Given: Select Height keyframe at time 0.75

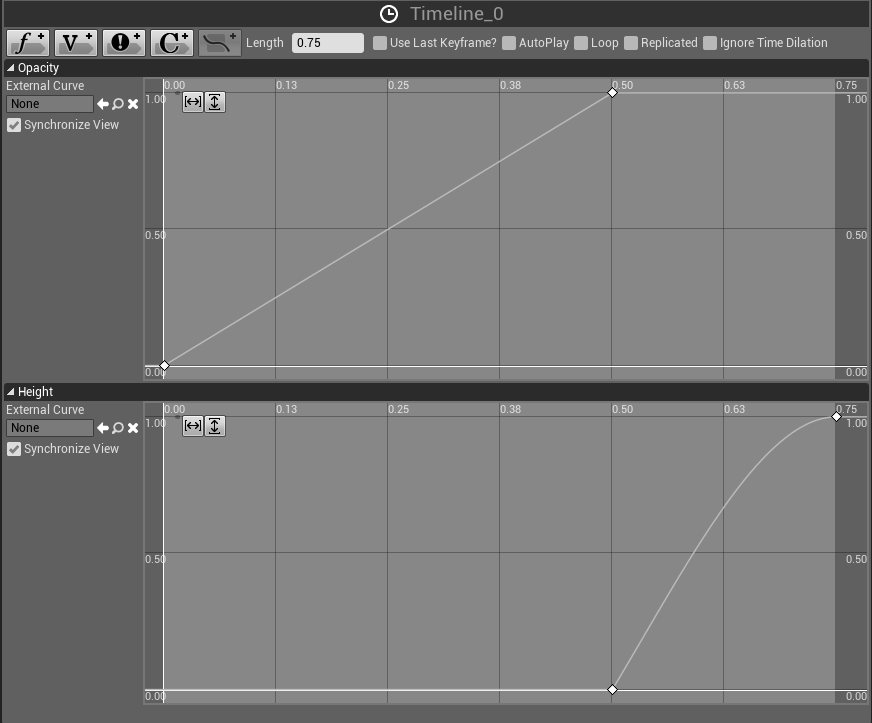Looking at the screenshot, I should click(836, 417).
